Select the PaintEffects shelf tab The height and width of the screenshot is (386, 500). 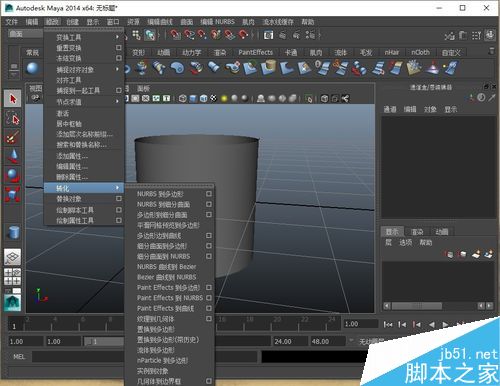(255, 52)
